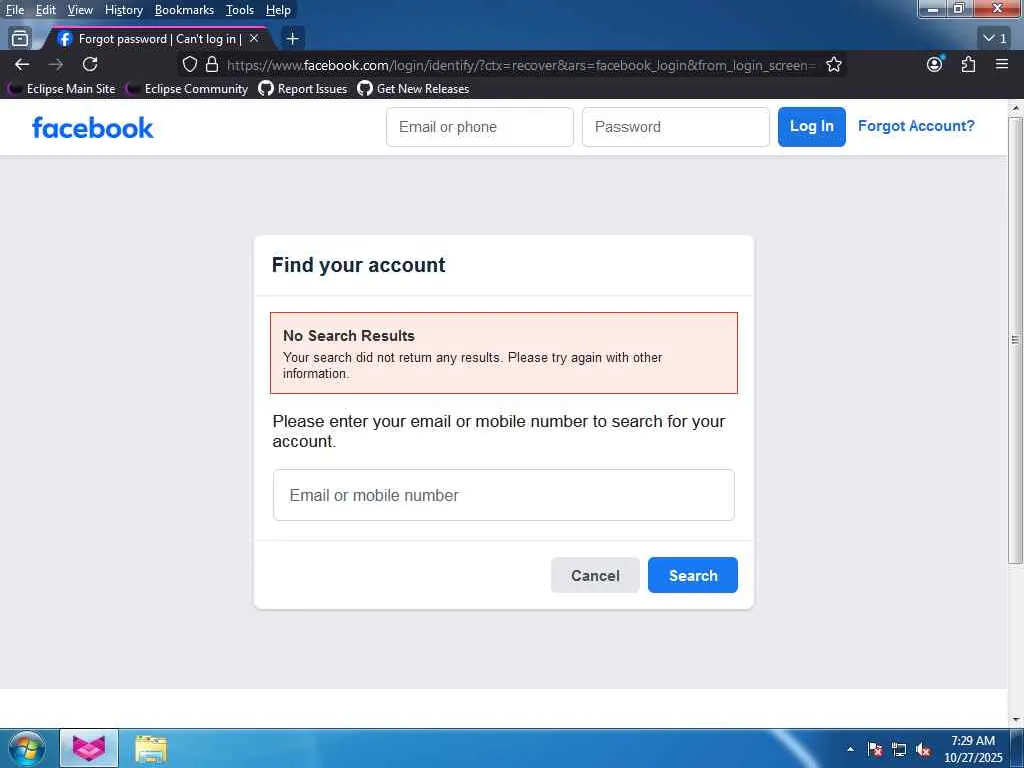Open the Report Issues bookmark
Image resolution: width=1024 pixels, height=768 pixels.
pos(302,89)
